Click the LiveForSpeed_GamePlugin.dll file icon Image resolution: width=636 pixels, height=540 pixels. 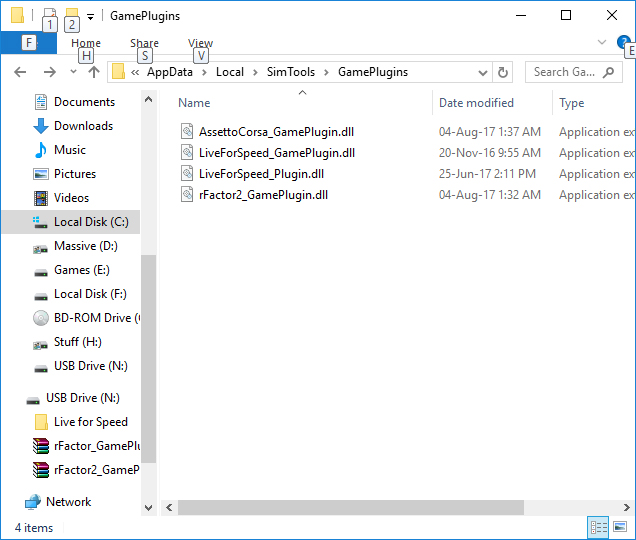187,153
